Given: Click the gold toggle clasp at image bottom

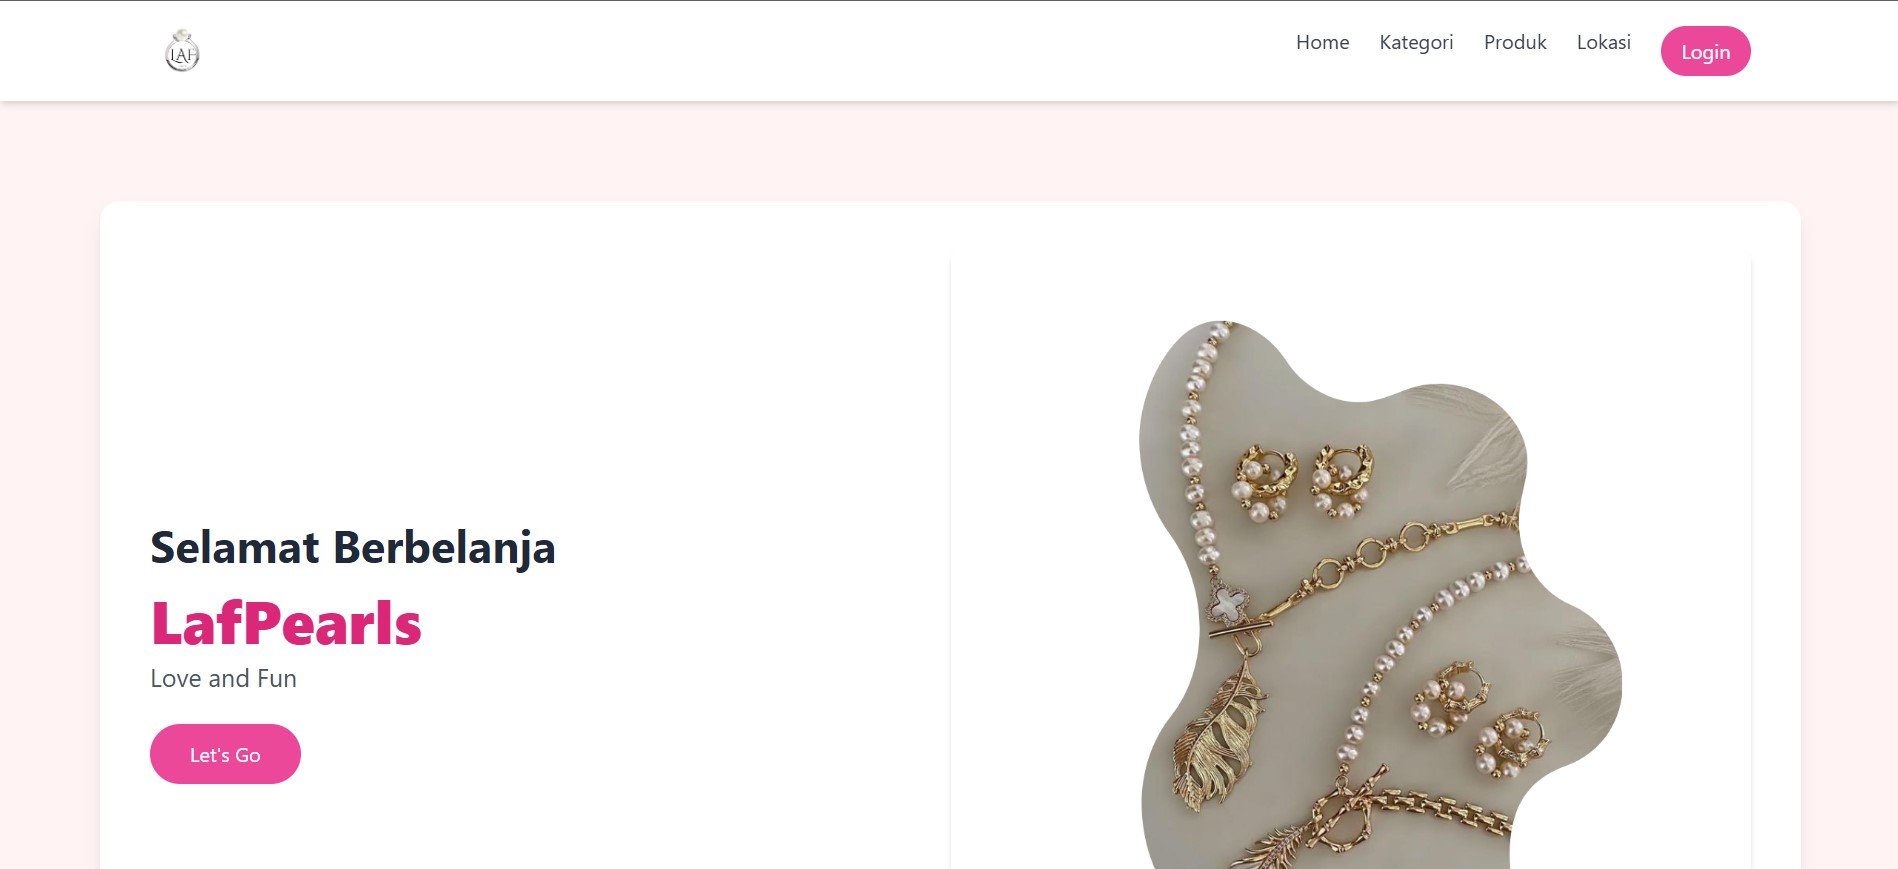Looking at the screenshot, I should (x=1349, y=808).
